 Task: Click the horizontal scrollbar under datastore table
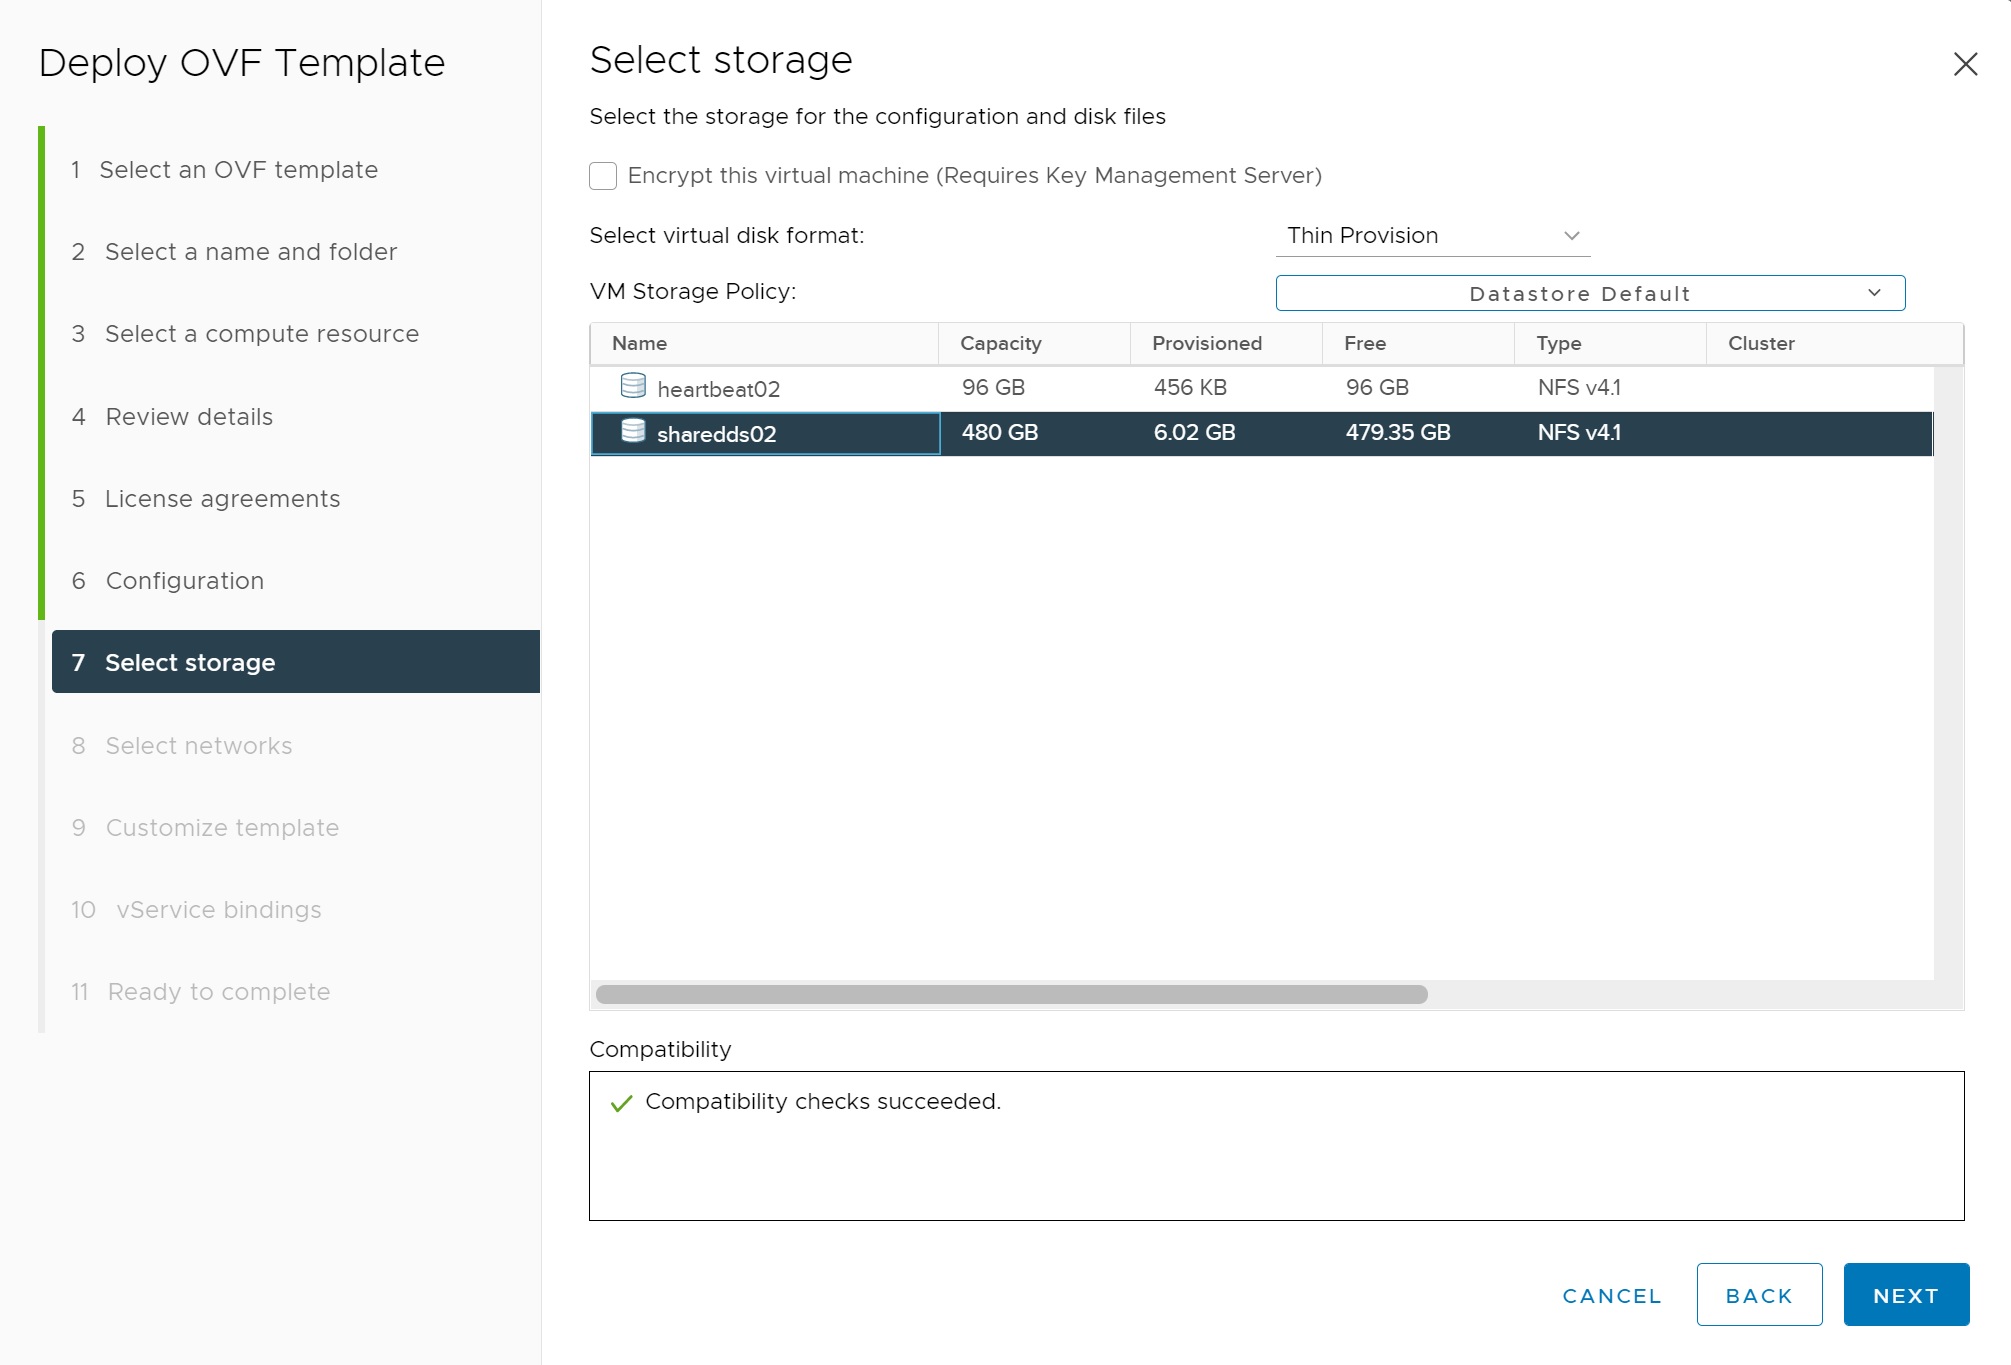1011,994
